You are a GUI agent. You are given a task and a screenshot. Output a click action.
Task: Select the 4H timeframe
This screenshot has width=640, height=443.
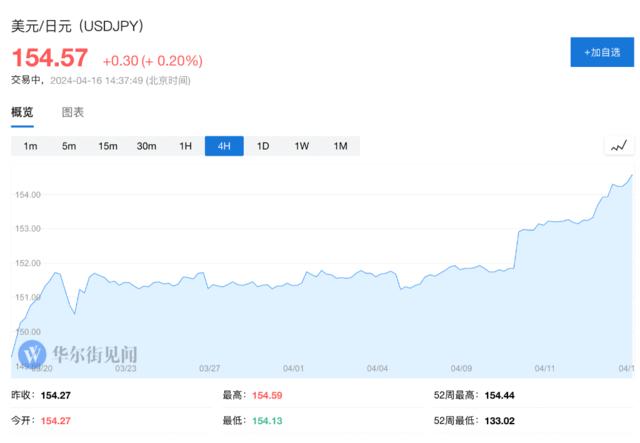click(224, 146)
